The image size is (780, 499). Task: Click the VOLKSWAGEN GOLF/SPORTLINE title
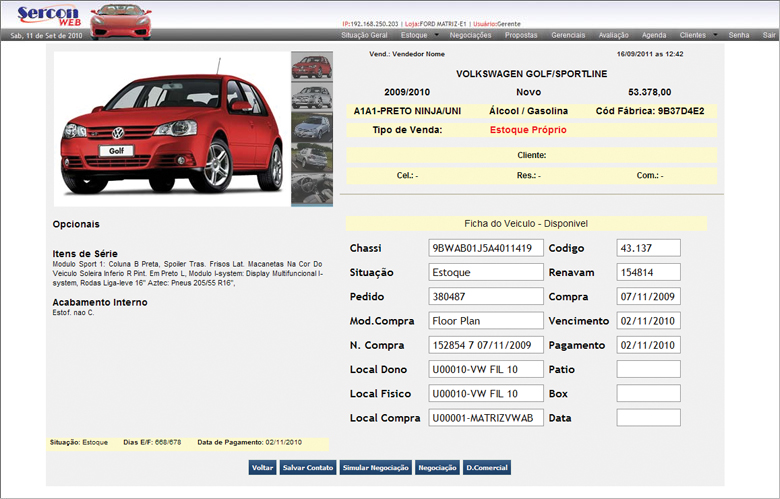point(531,74)
